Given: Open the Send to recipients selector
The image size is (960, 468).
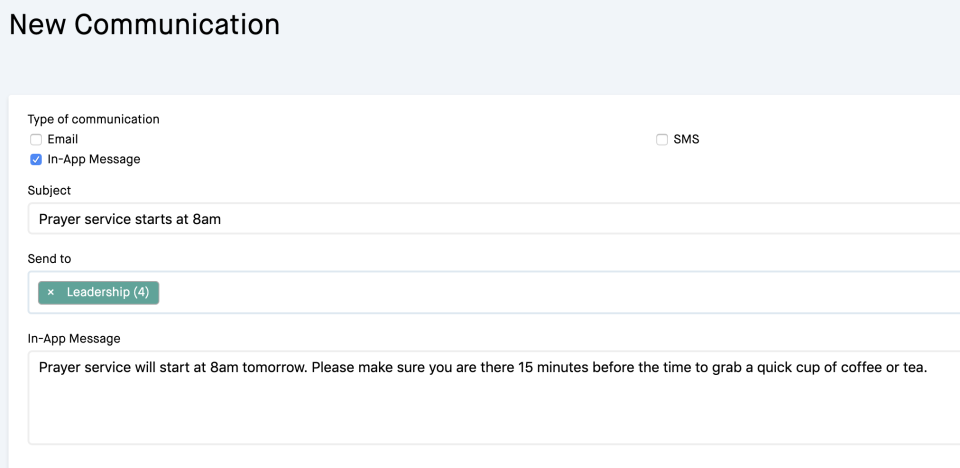Looking at the screenshot, I should (550, 292).
